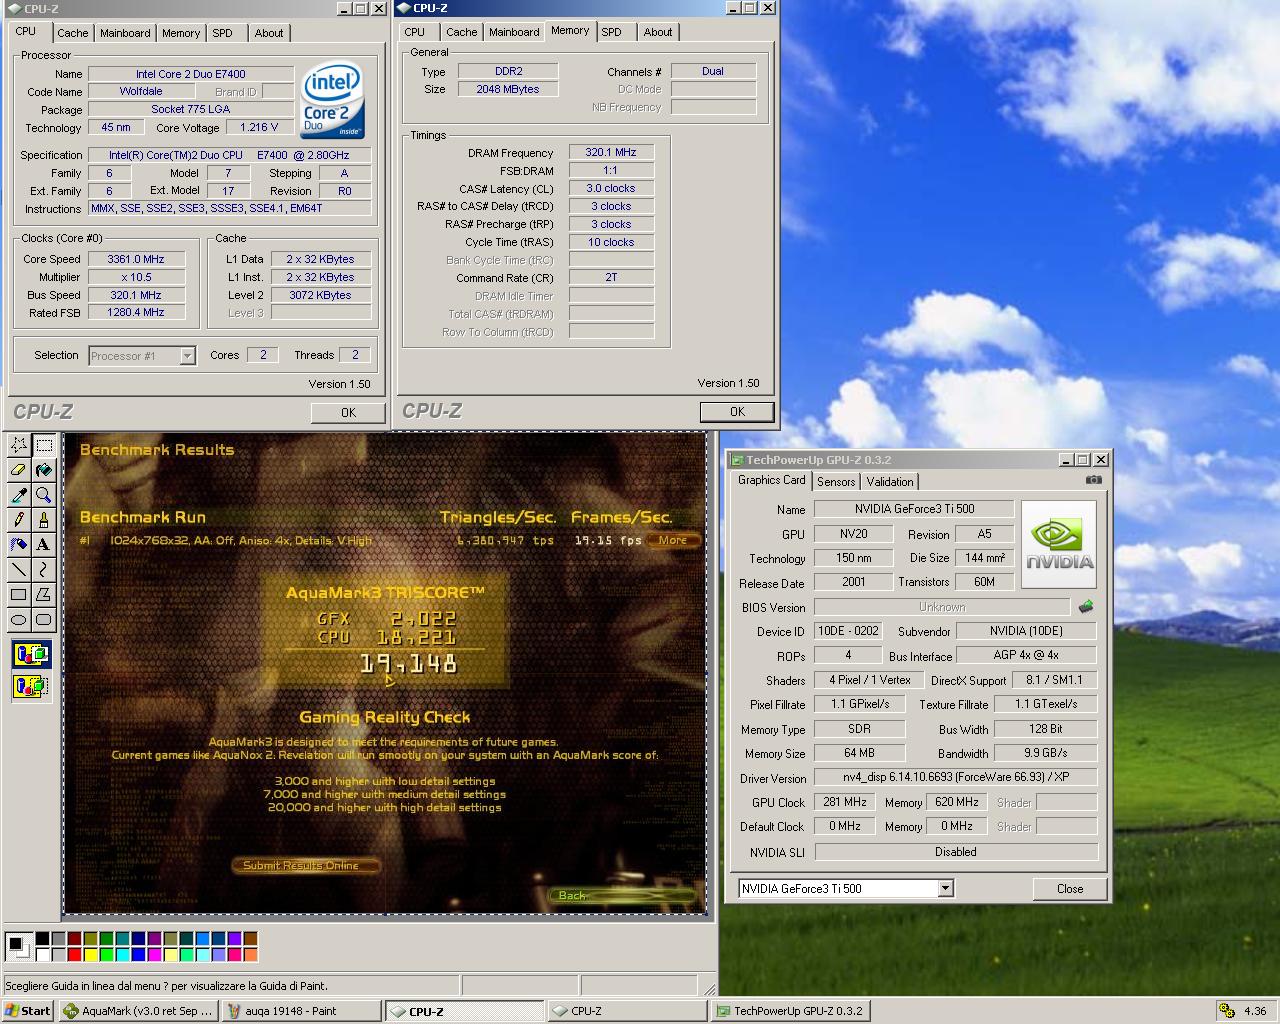1280x1024 pixels.
Task: Choose the Pencil tool in Paint
Action: [18, 520]
